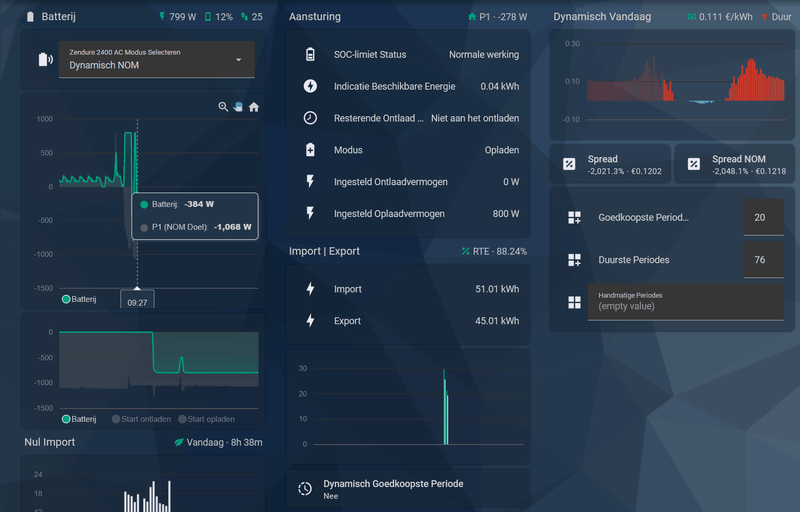Click the dropdown arrow next to Dynamisch NOM
This screenshot has height=512, width=800.
238,60
